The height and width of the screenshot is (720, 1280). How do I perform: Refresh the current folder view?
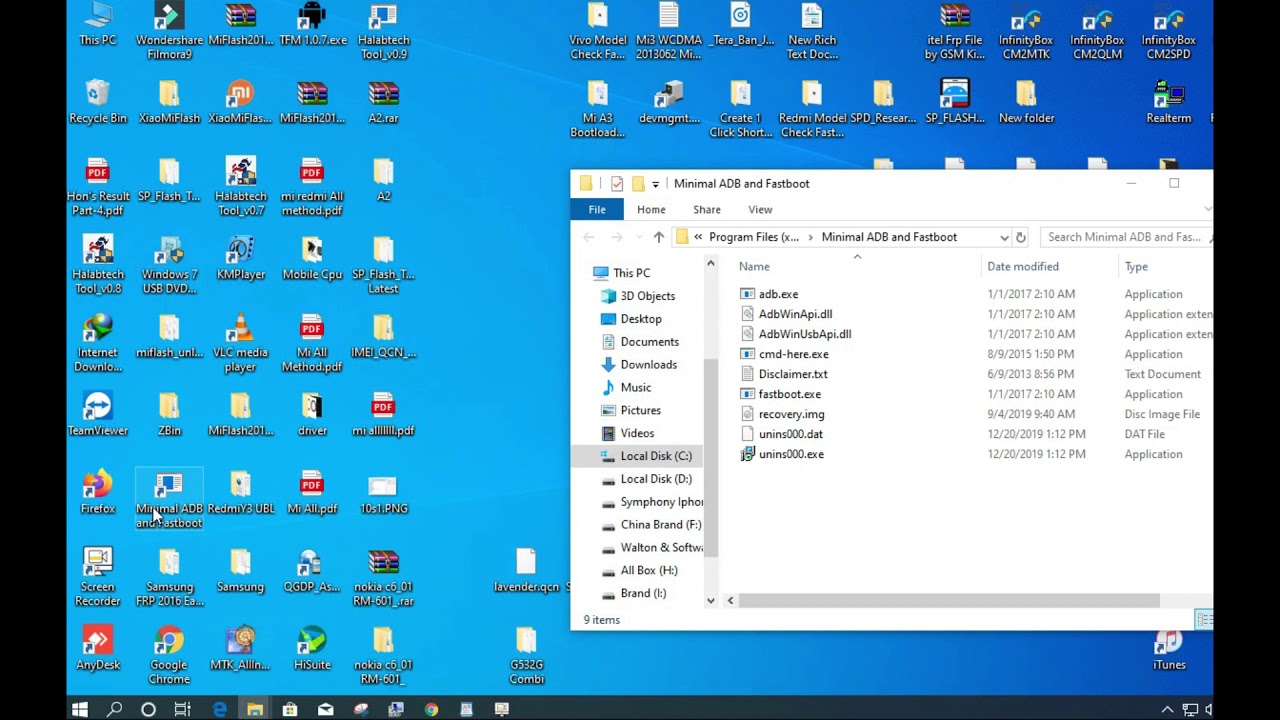click(x=1021, y=237)
